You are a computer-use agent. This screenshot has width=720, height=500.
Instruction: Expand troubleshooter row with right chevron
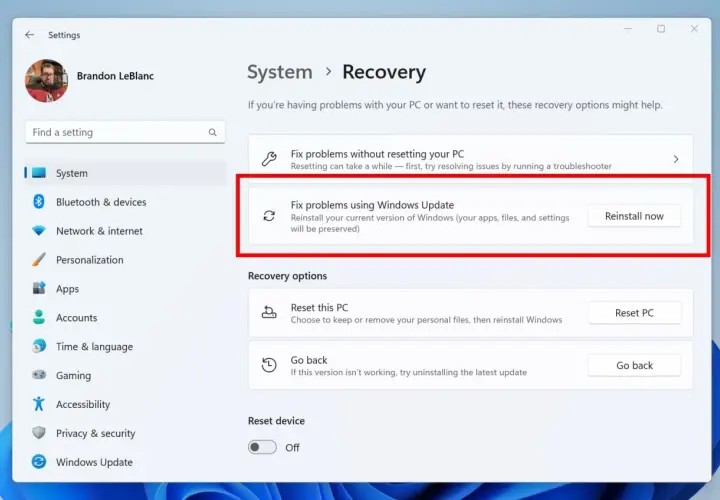676,159
